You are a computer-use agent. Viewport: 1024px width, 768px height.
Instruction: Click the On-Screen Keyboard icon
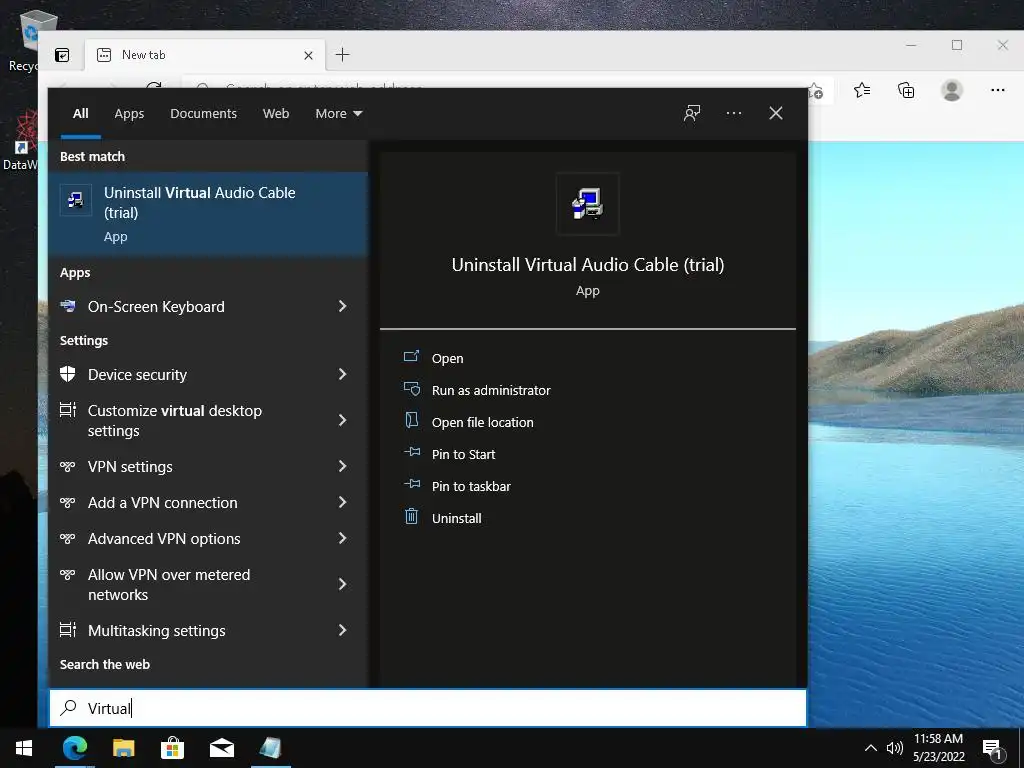[x=67, y=306]
